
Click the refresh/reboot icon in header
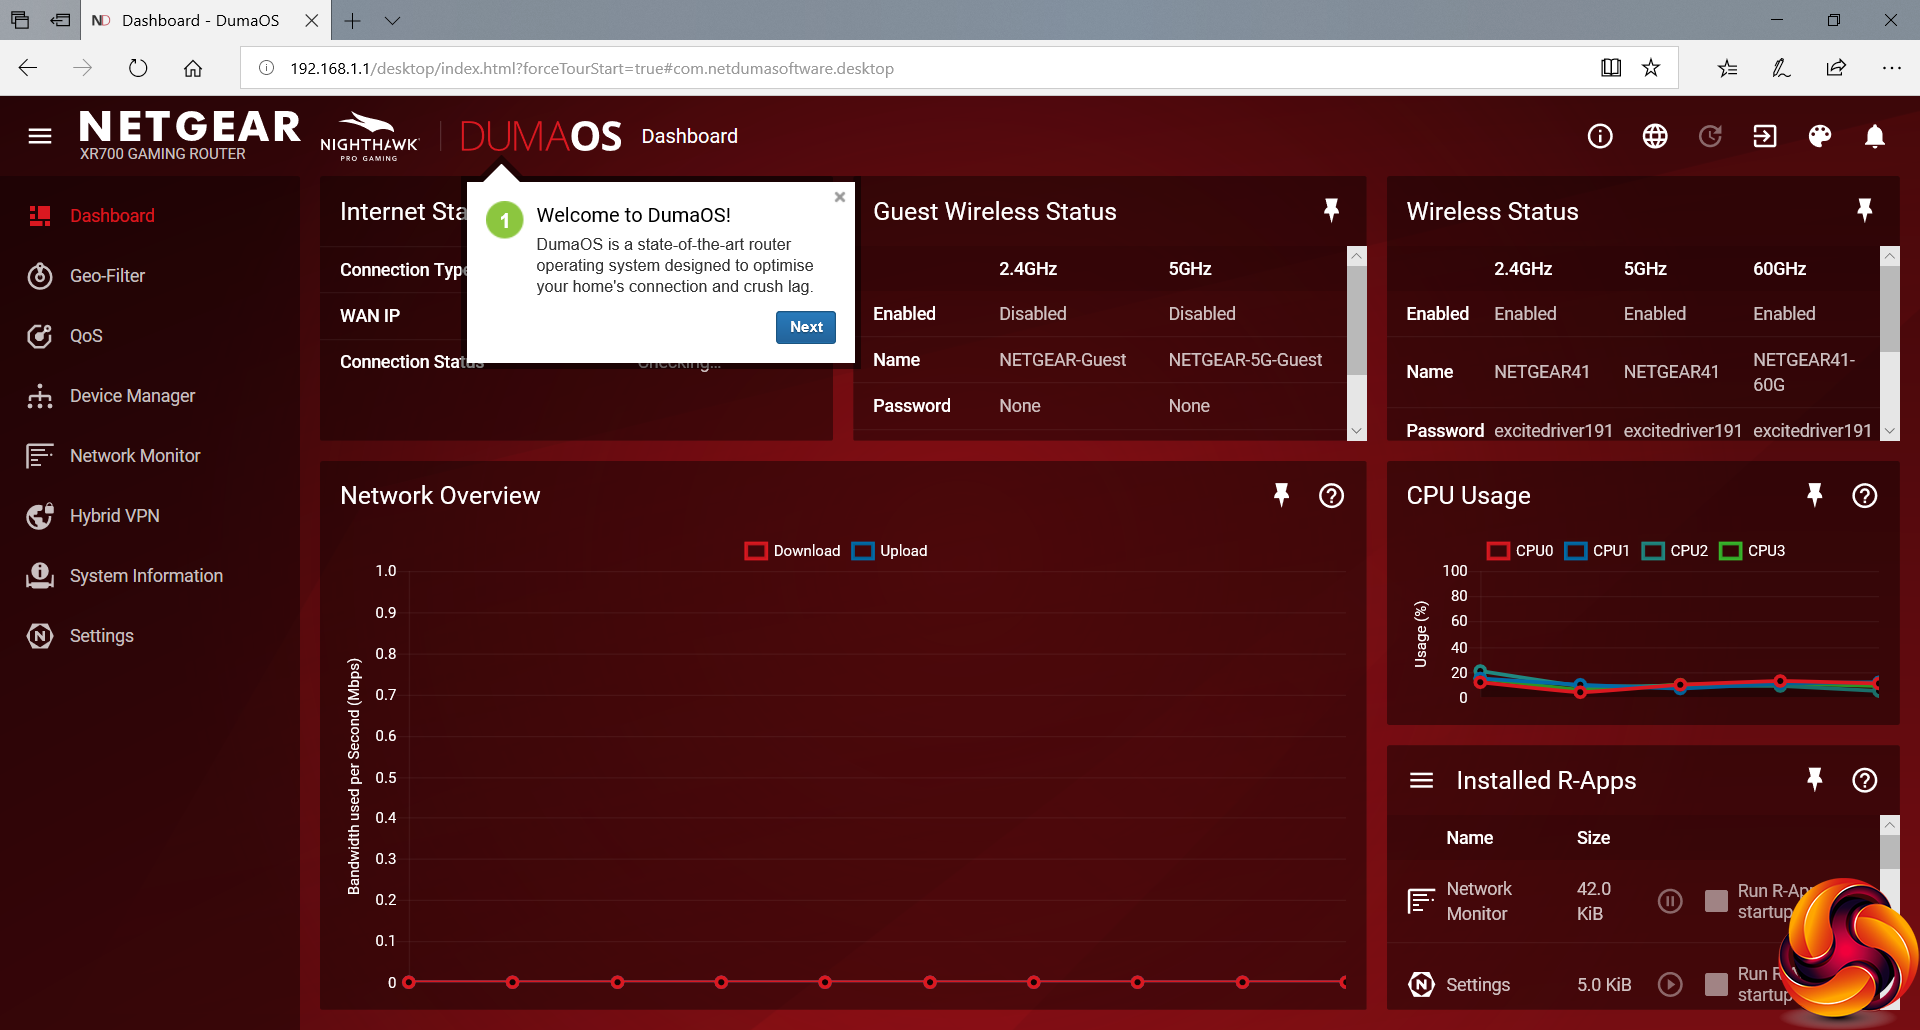[x=1710, y=136]
